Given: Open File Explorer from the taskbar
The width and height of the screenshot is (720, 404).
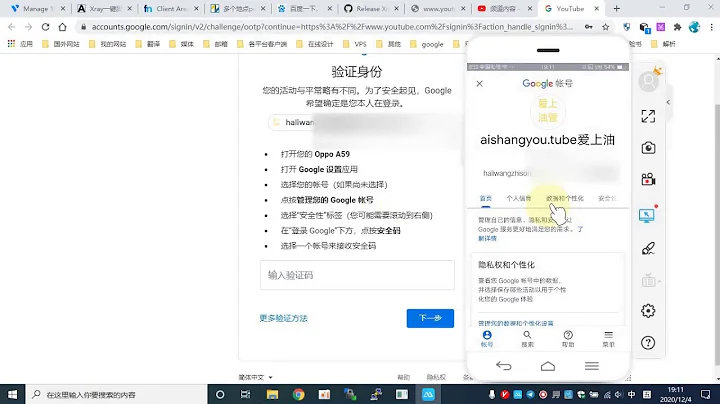Looking at the screenshot, I should click(x=272, y=394).
